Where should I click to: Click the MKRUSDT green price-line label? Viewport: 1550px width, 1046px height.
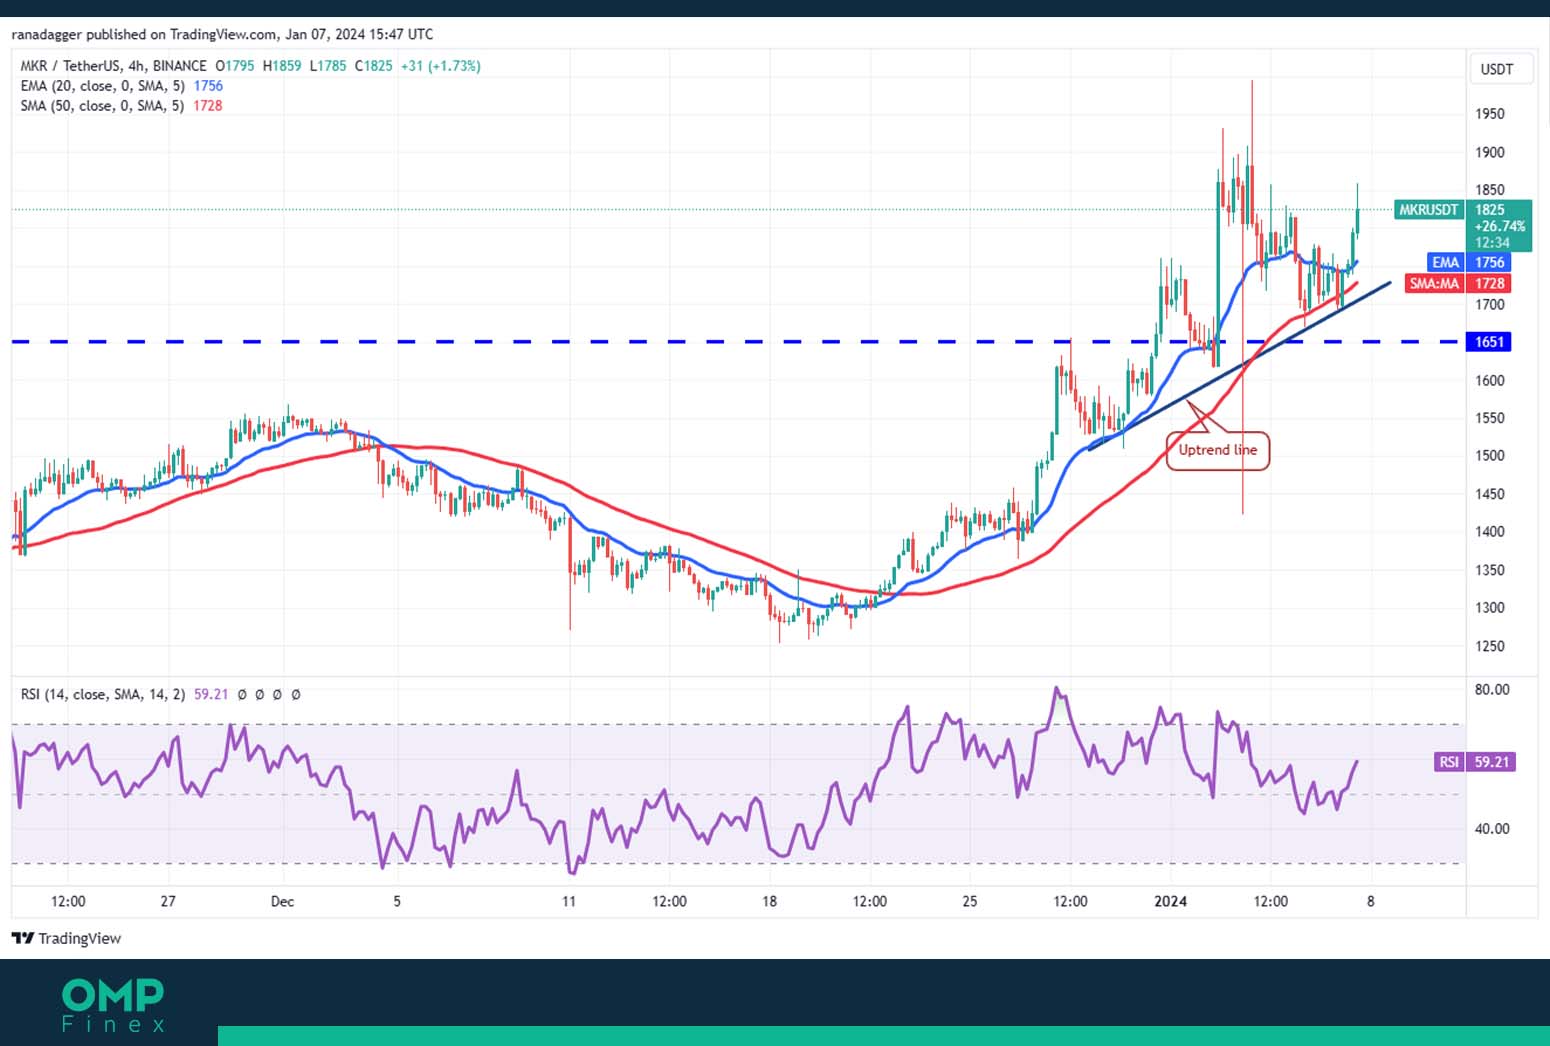point(1428,210)
